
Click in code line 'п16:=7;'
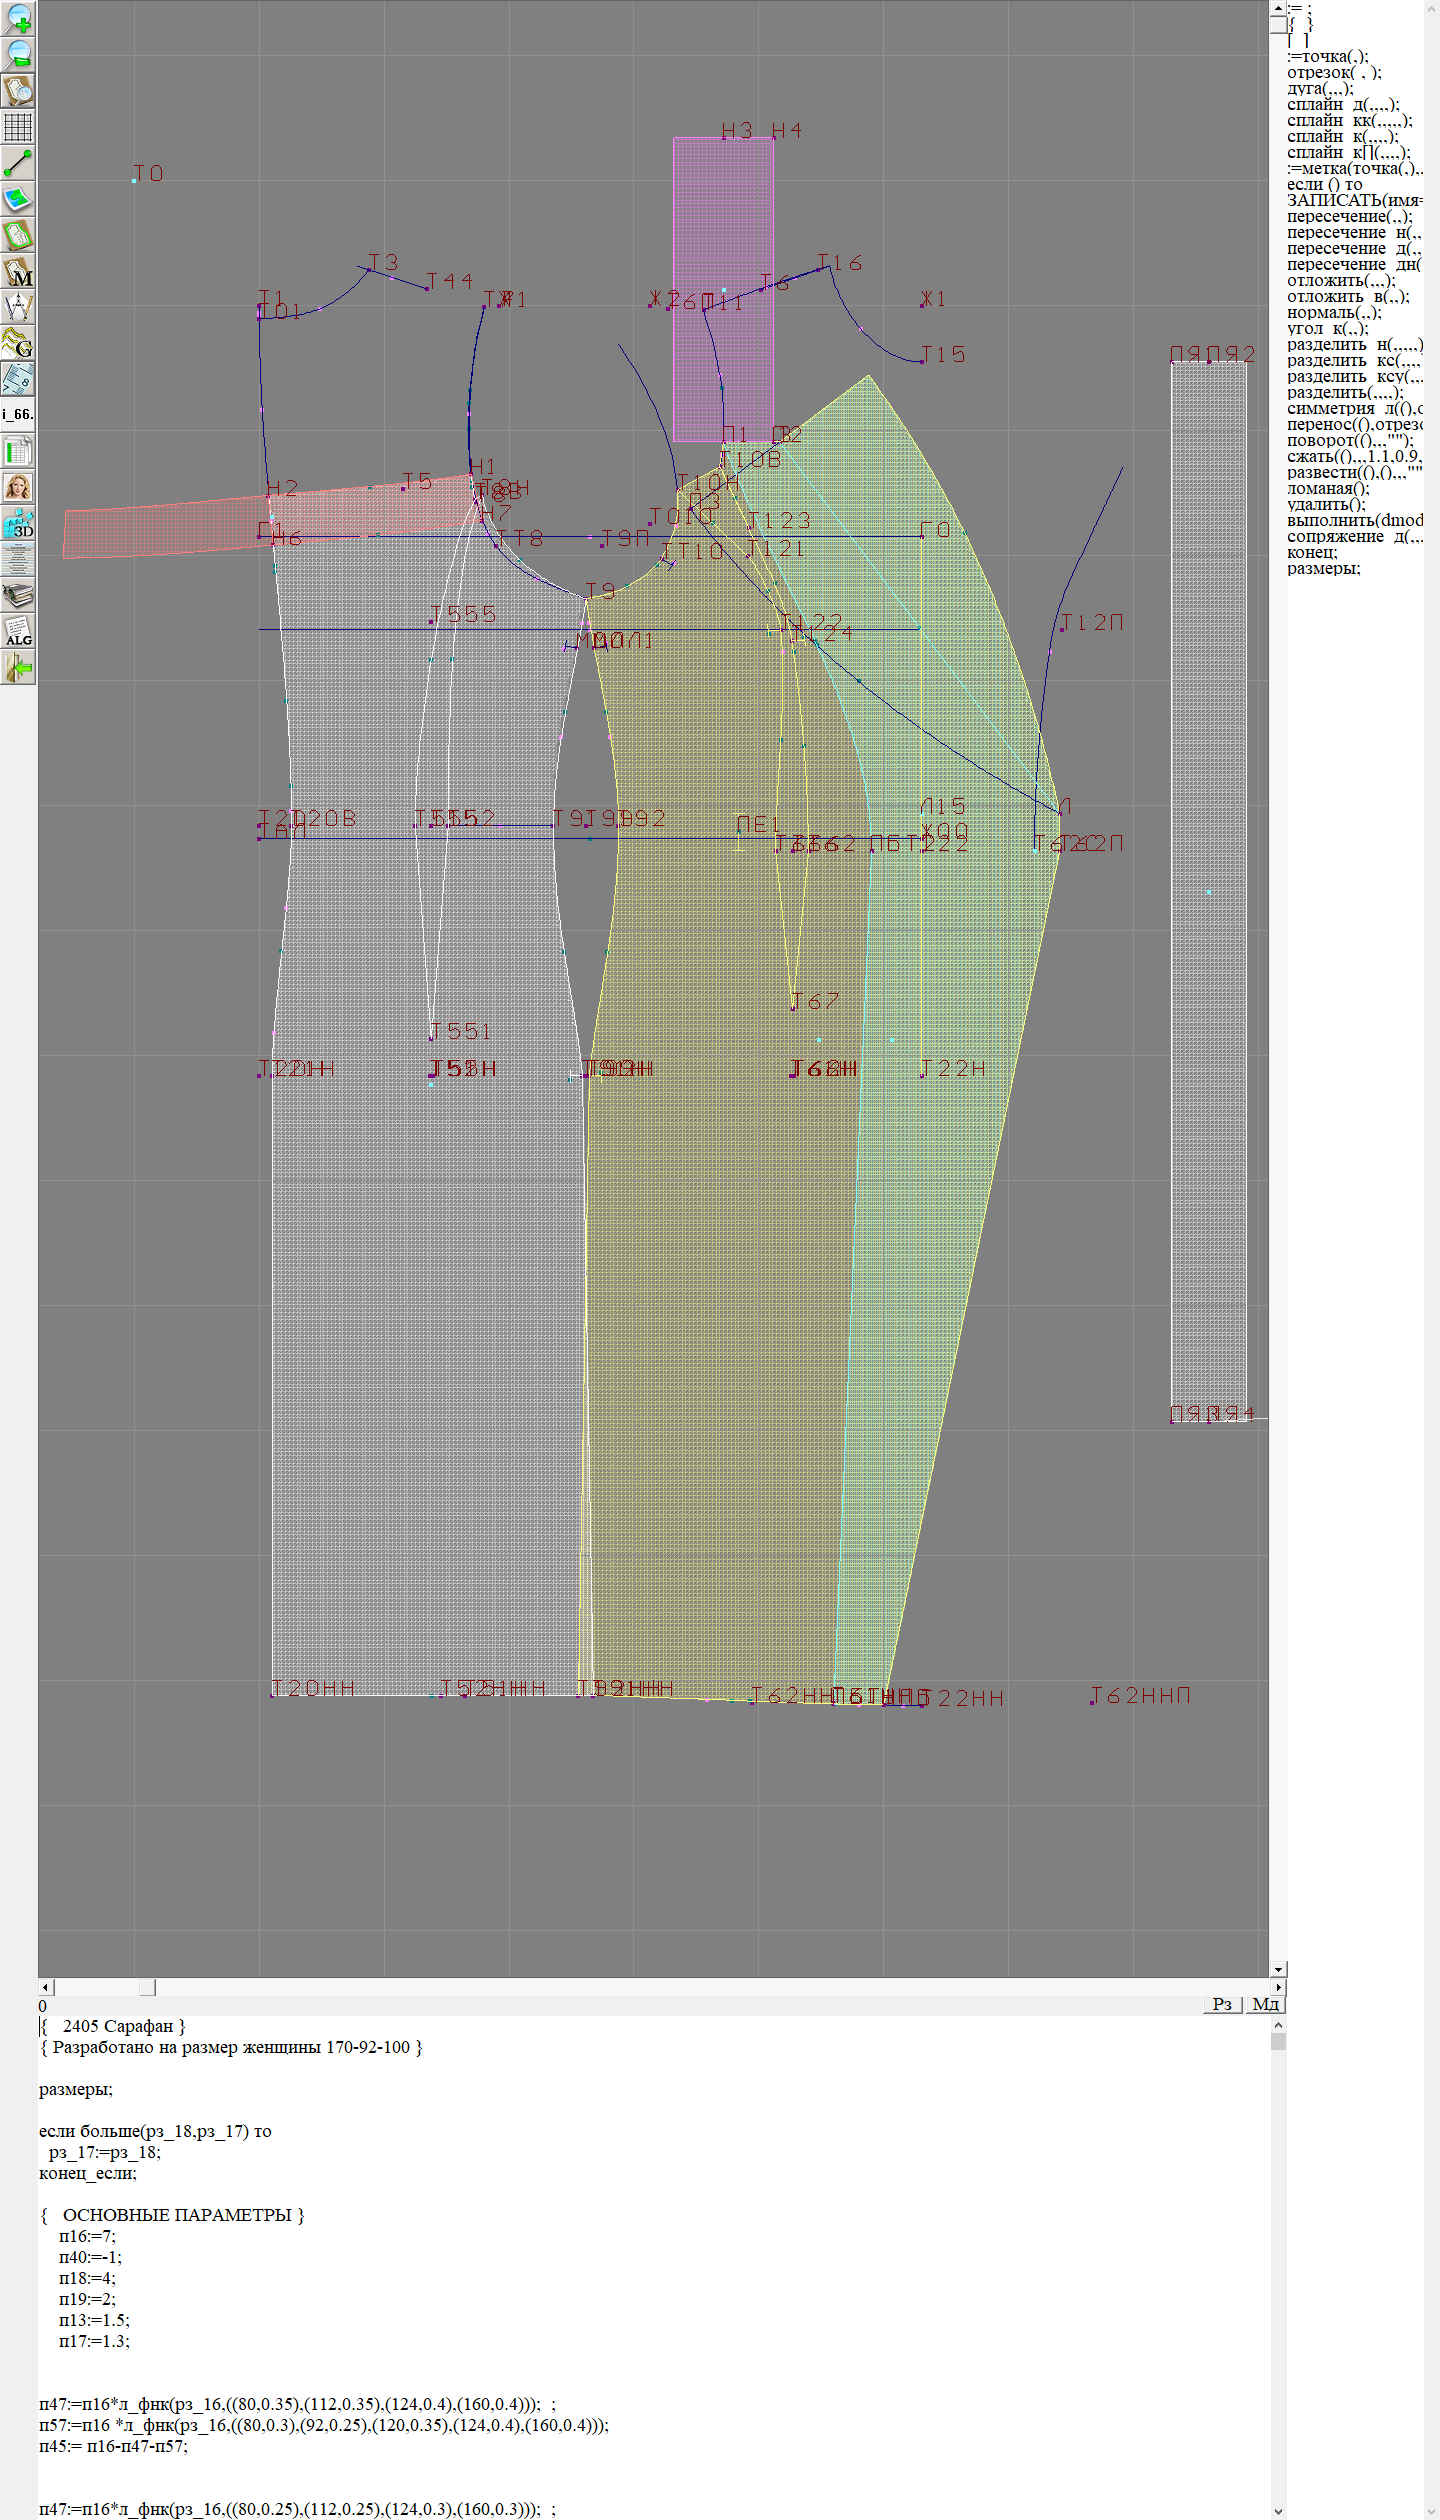pyautogui.click(x=88, y=2236)
